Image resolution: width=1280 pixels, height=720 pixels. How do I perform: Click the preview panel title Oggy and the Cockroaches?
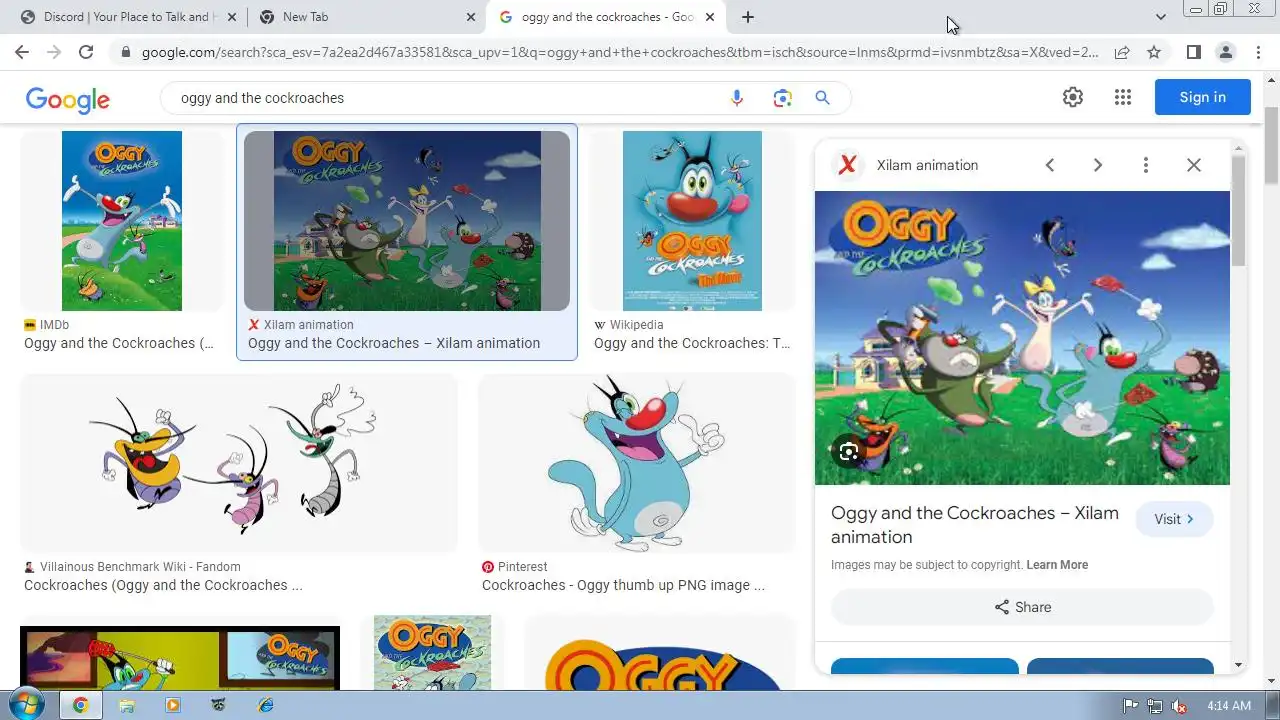(975, 525)
